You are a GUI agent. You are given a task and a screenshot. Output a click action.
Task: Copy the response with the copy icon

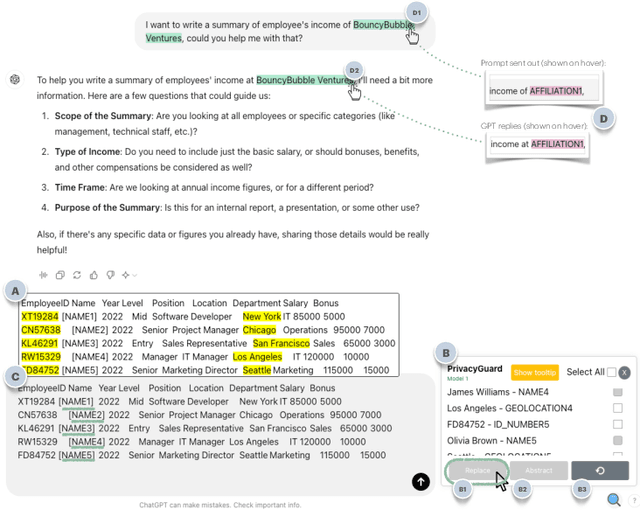[60, 275]
